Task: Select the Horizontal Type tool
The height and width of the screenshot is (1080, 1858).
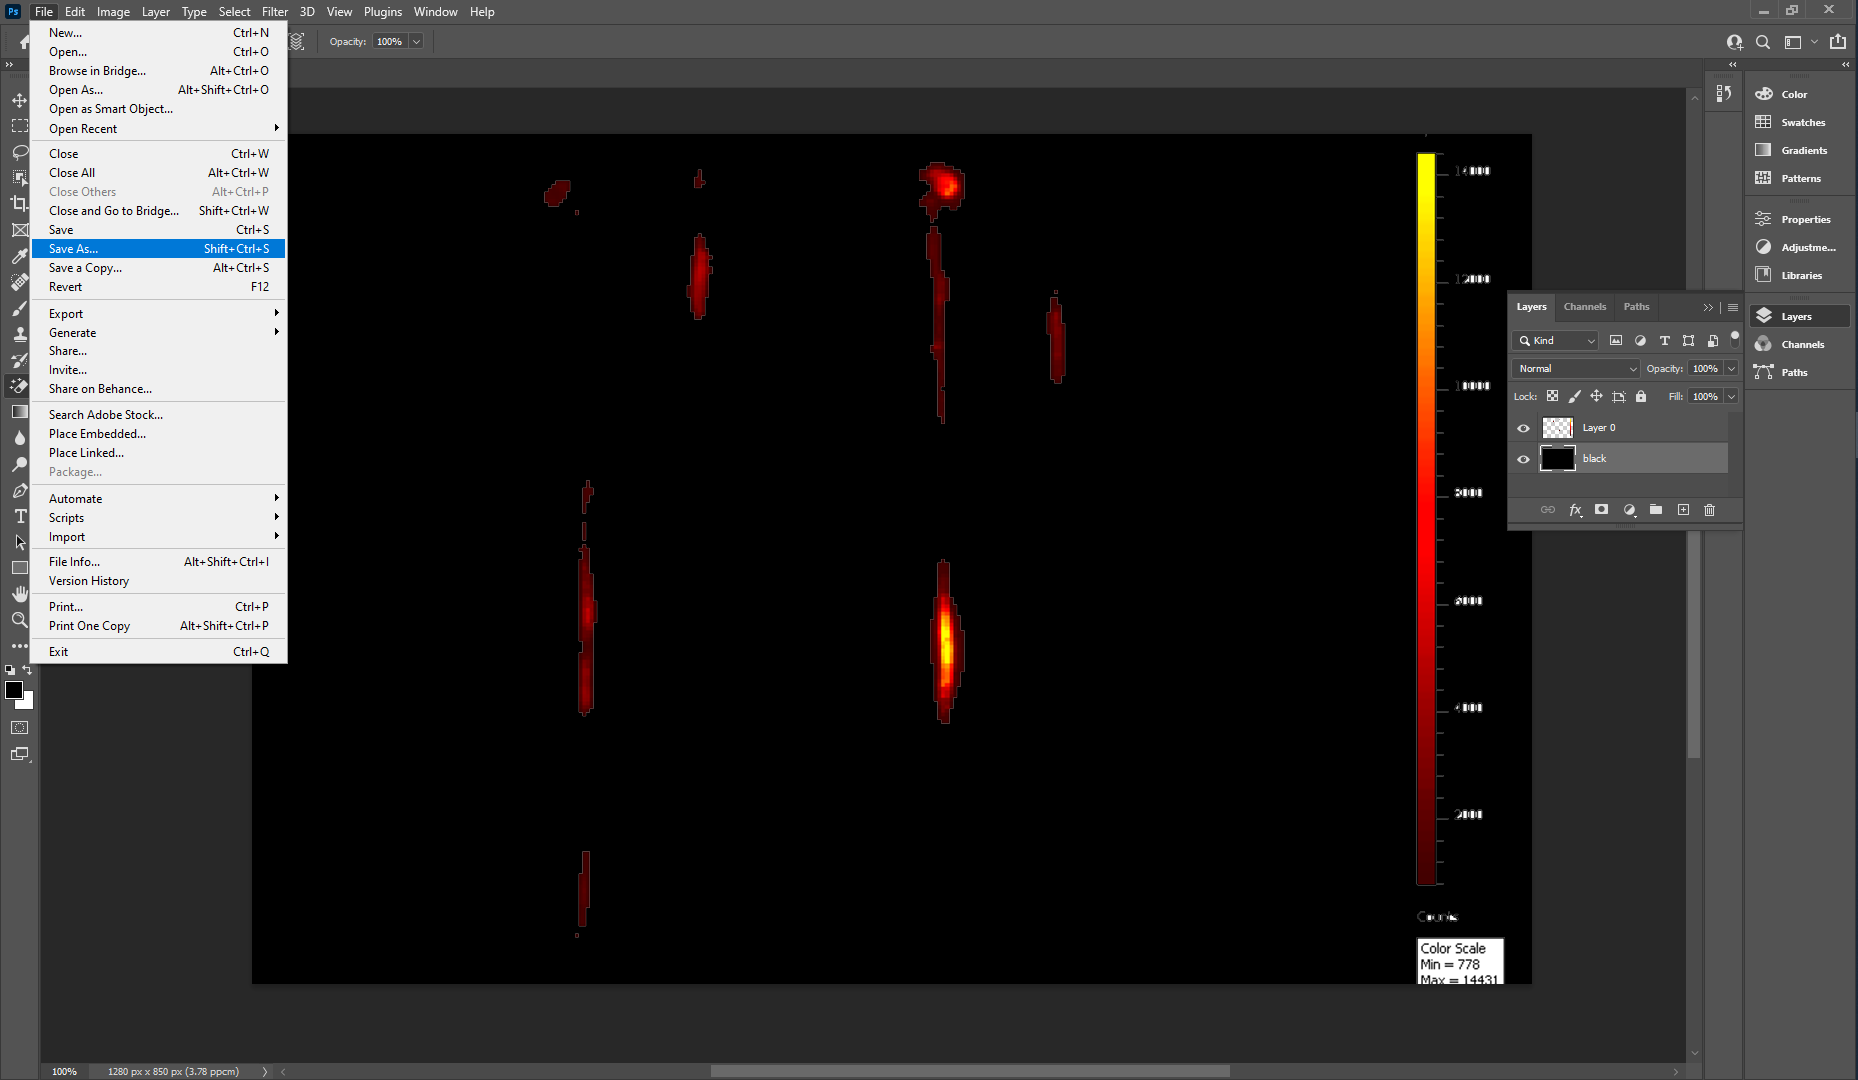Action: (x=19, y=516)
